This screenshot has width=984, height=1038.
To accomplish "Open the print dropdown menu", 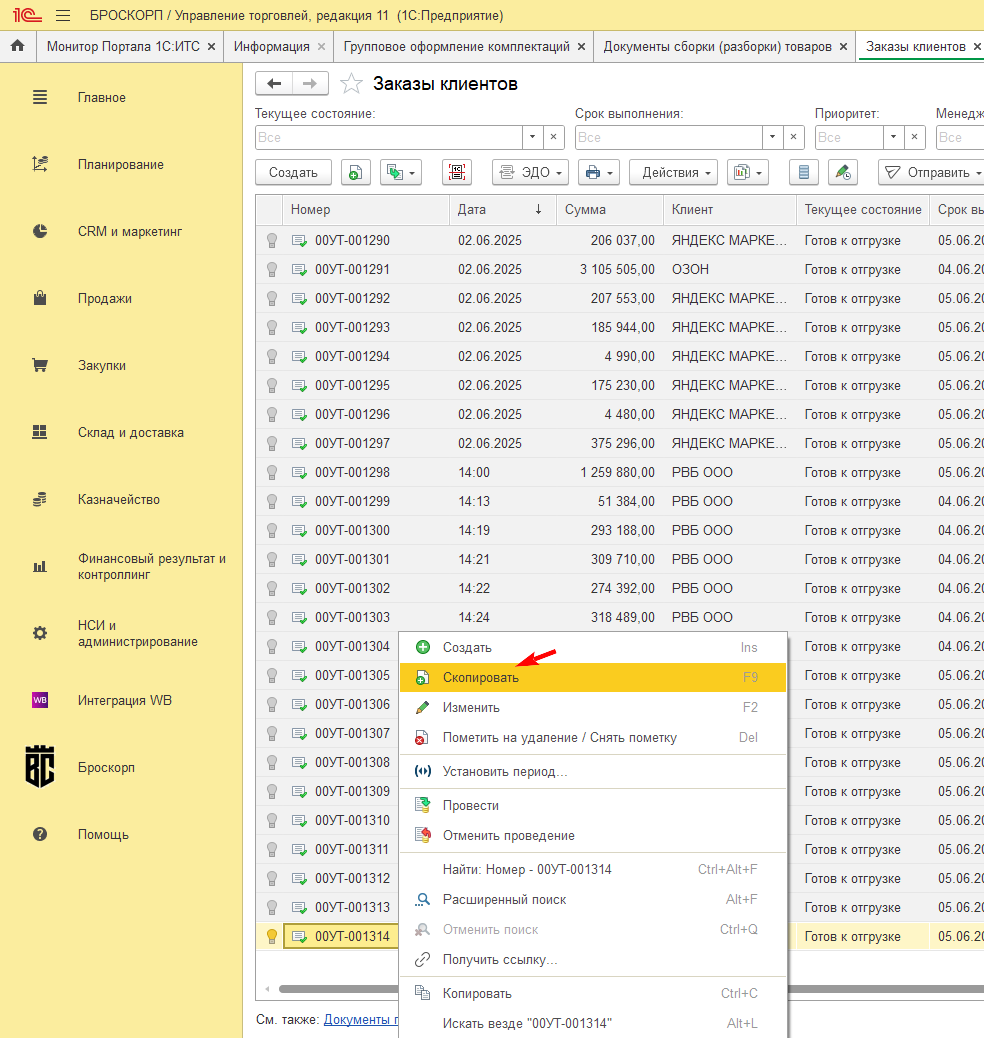I will click(x=599, y=172).
